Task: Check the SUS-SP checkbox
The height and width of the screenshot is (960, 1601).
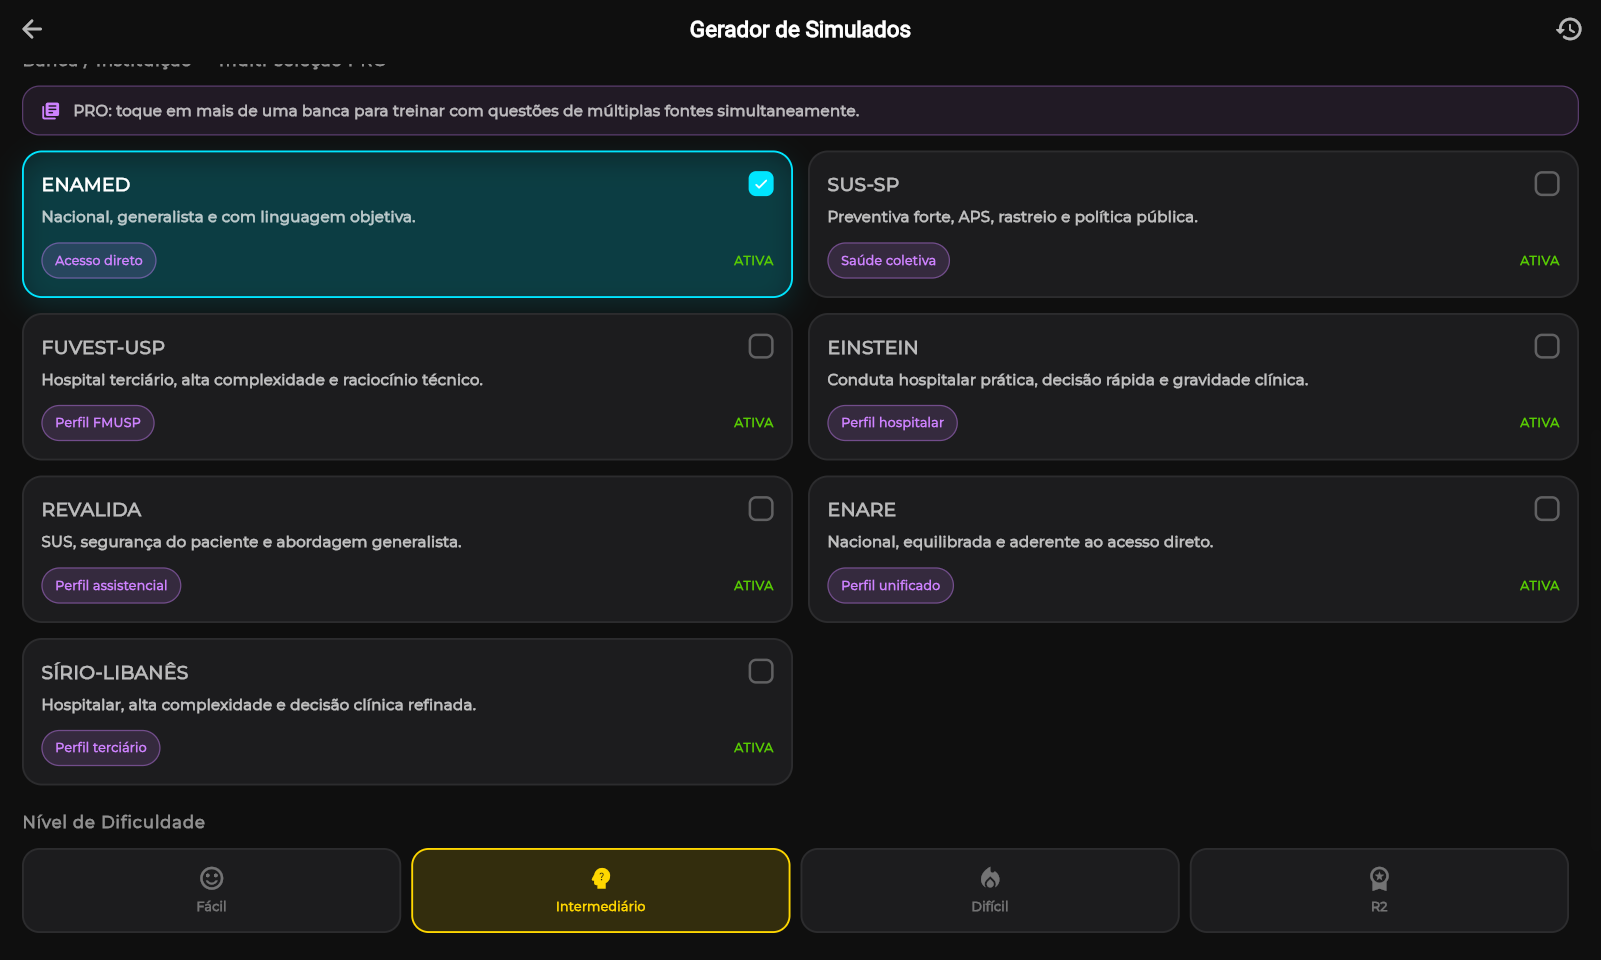Action: coord(1547,184)
